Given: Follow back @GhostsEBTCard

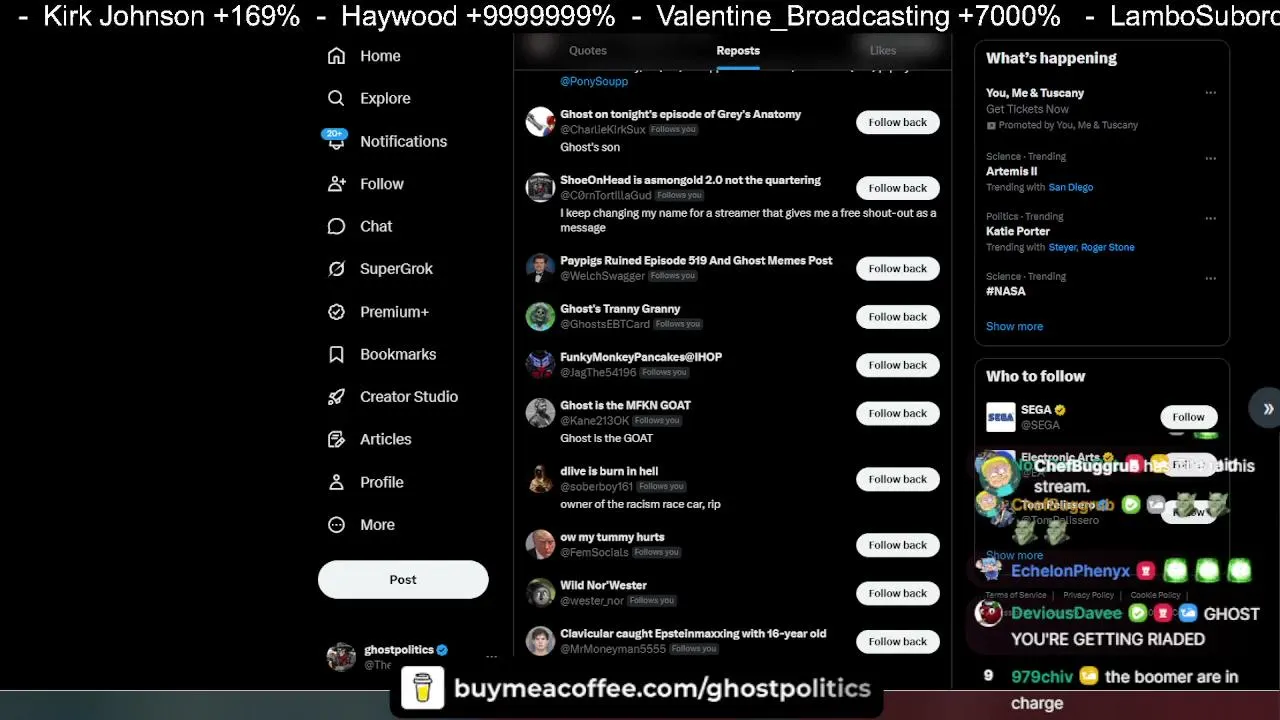Looking at the screenshot, I should pyautogui.click(x=898, y=317).
